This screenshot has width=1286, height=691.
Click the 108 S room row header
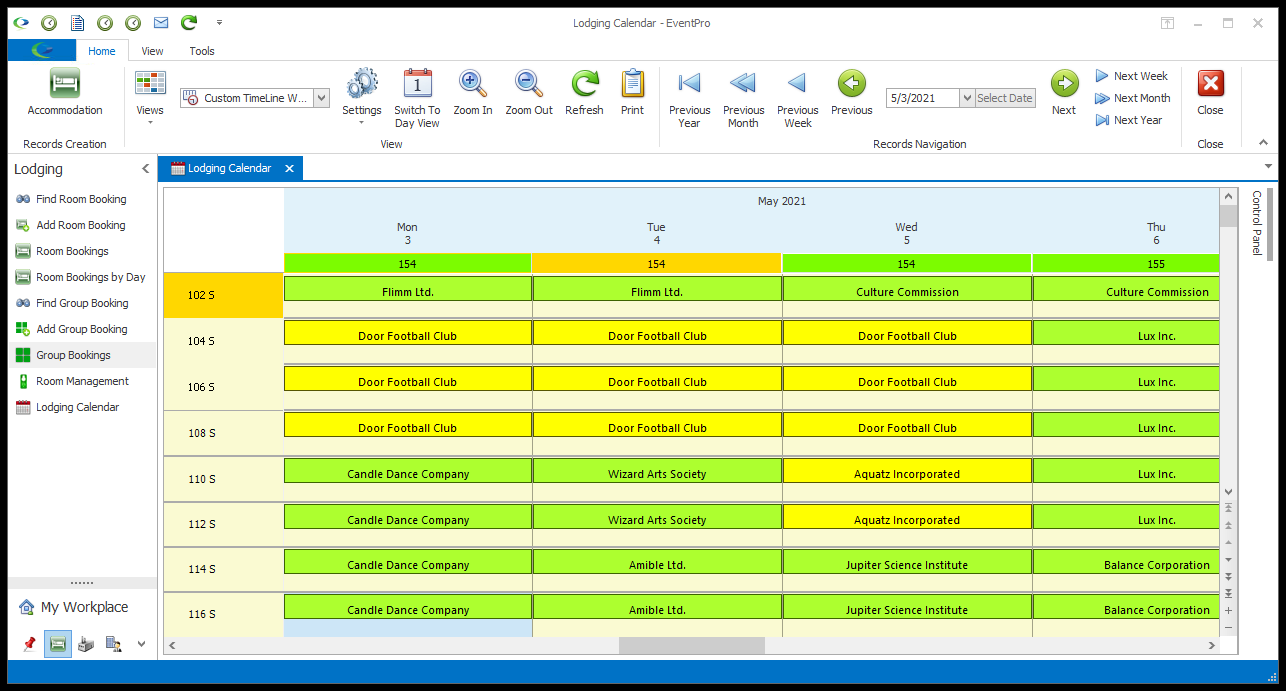[224, 433]
